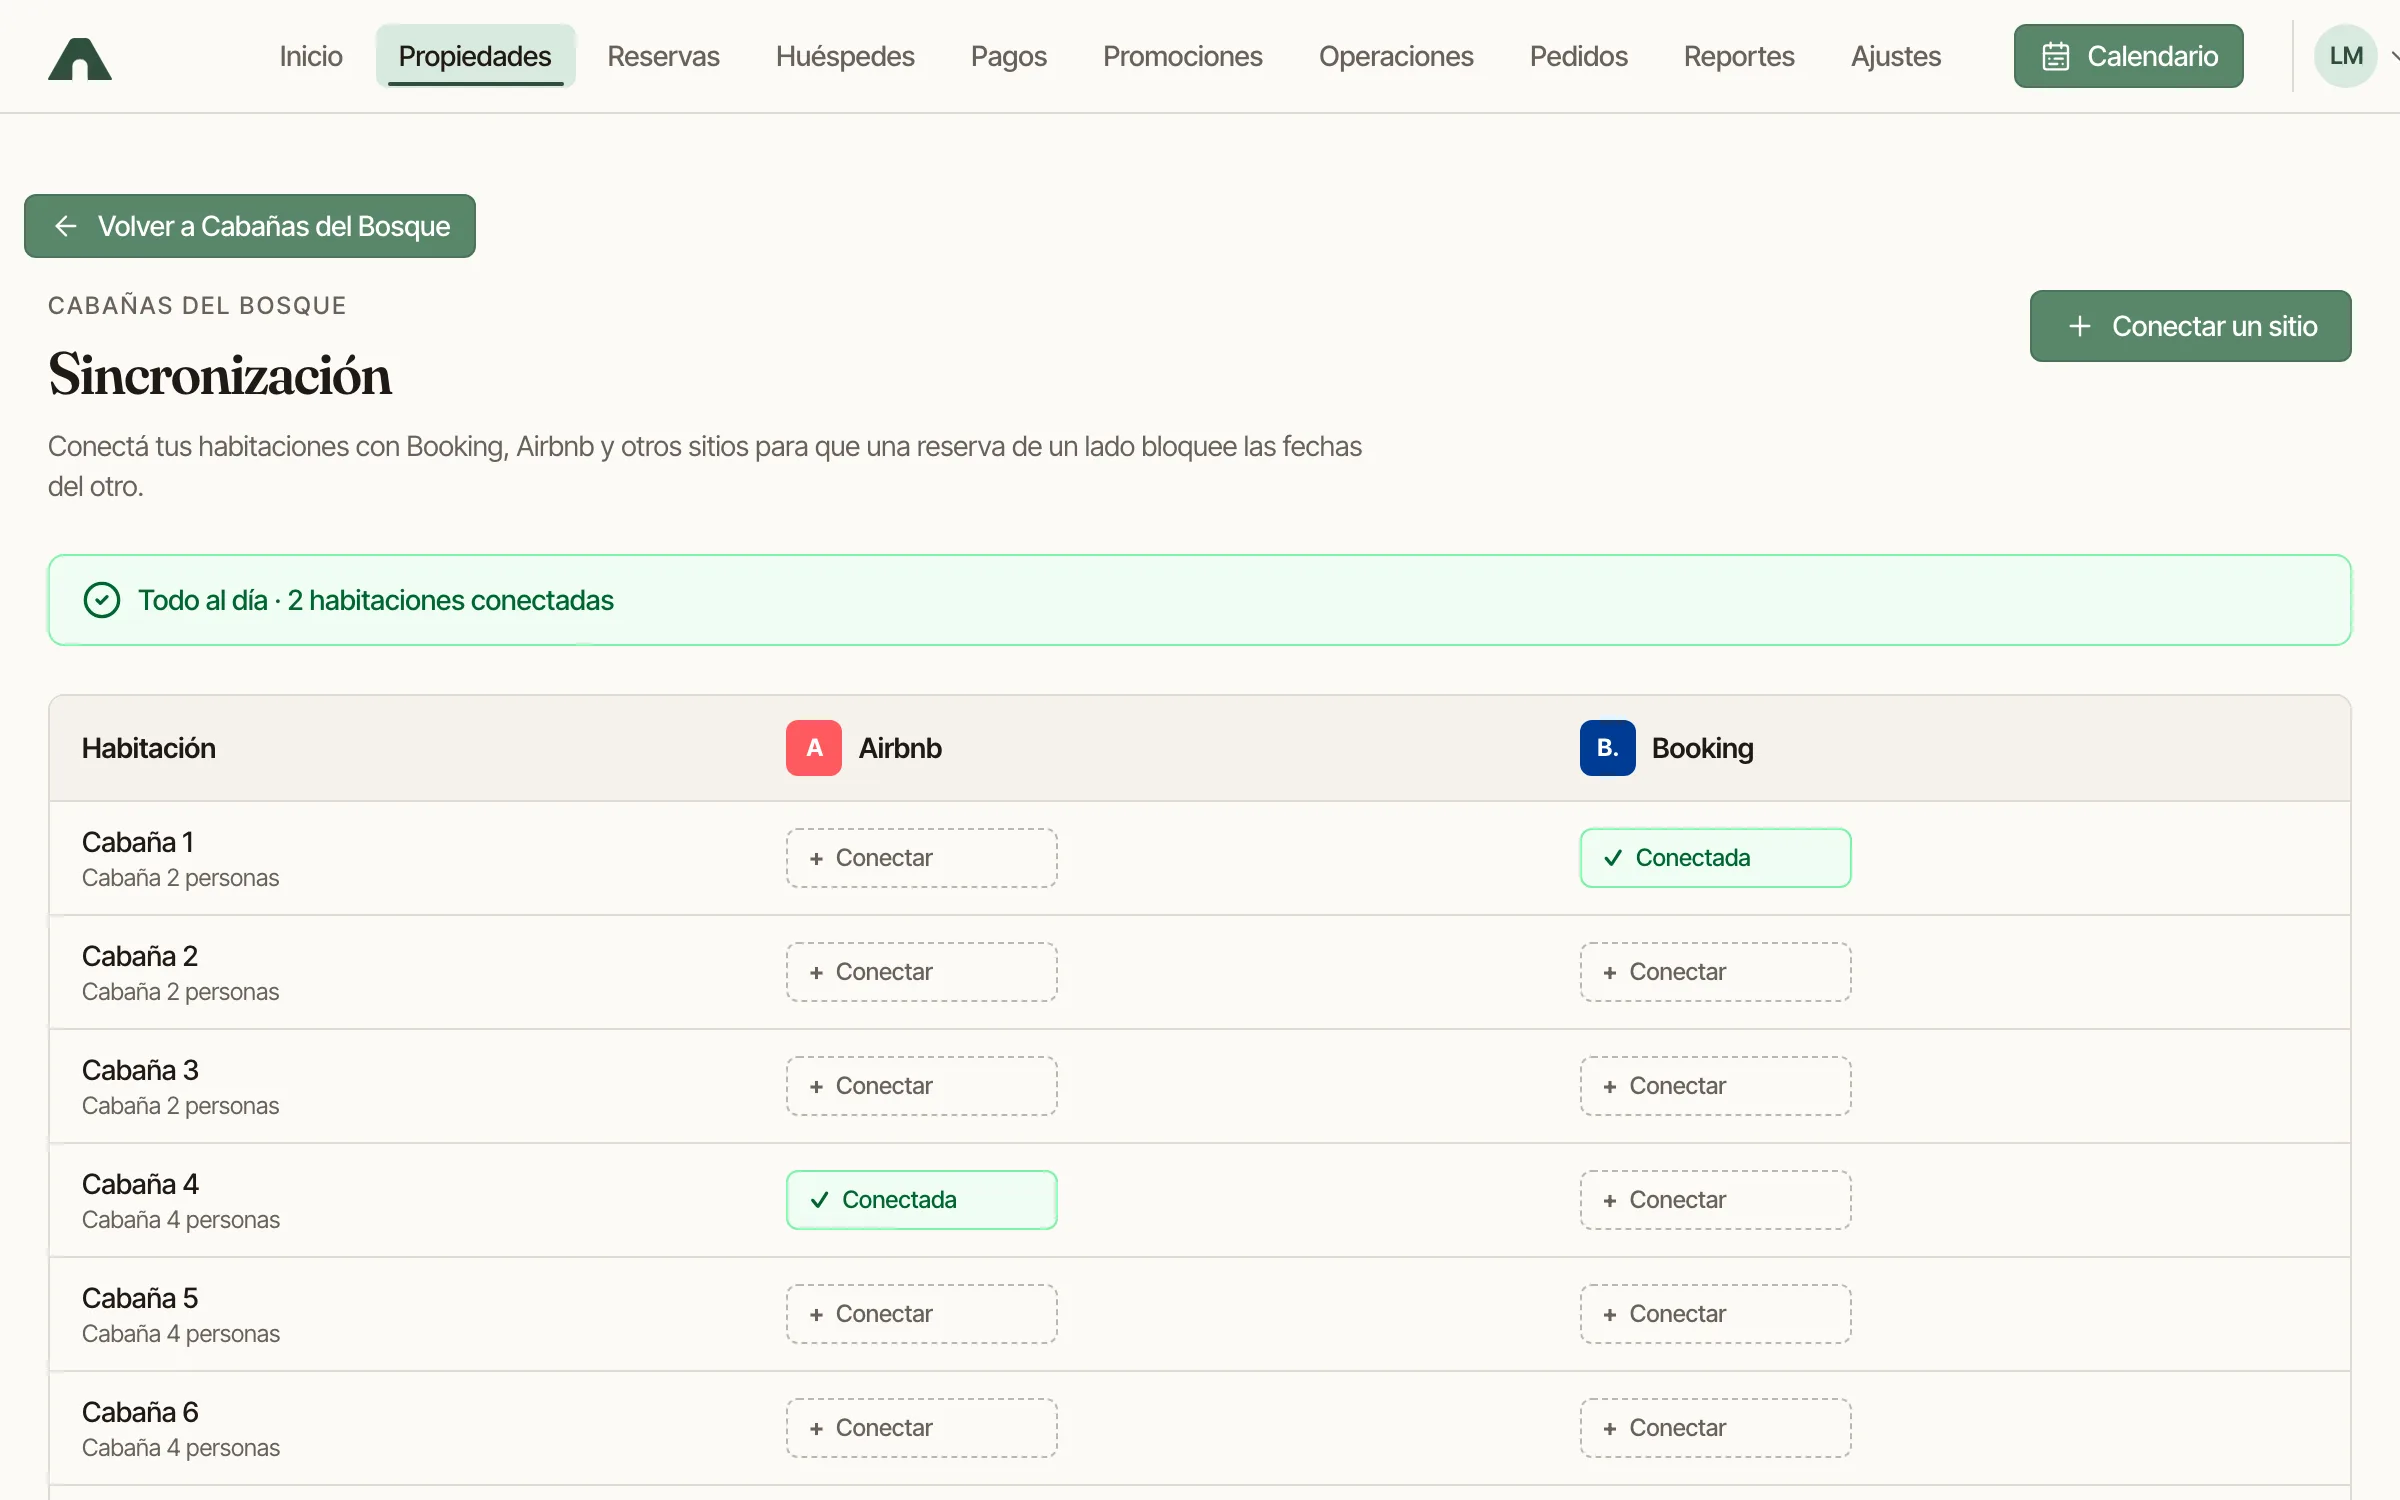Click the app logo icon

point(80,58)
